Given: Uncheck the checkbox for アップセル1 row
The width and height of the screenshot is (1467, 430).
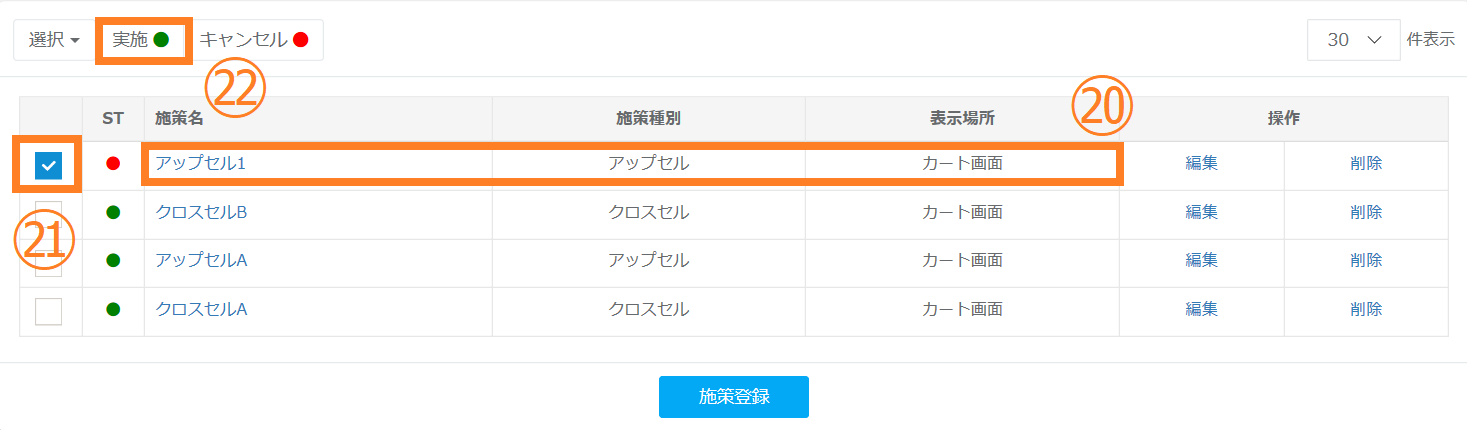Looking at the screenshot, I should click(48, 165).
